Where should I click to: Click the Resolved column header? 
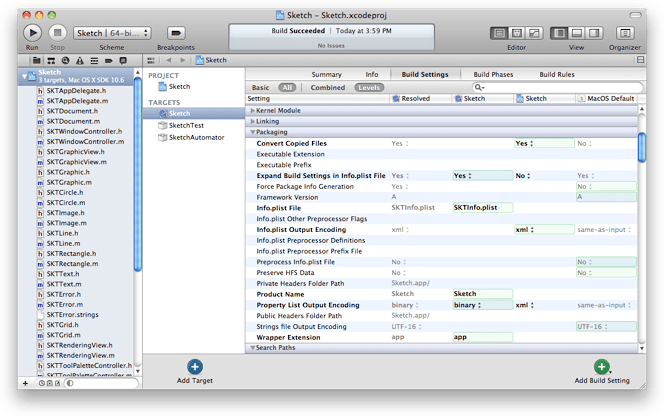pyautogui.click(x=421, y=99)
